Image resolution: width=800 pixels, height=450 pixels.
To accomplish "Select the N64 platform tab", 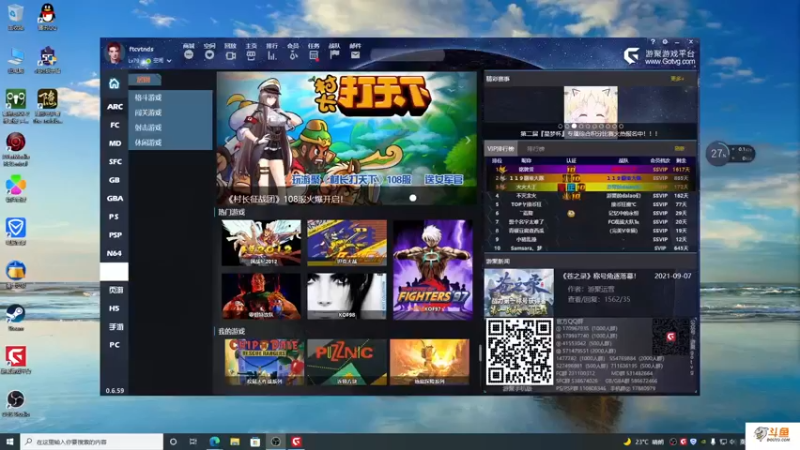I will tap(114, 254).
